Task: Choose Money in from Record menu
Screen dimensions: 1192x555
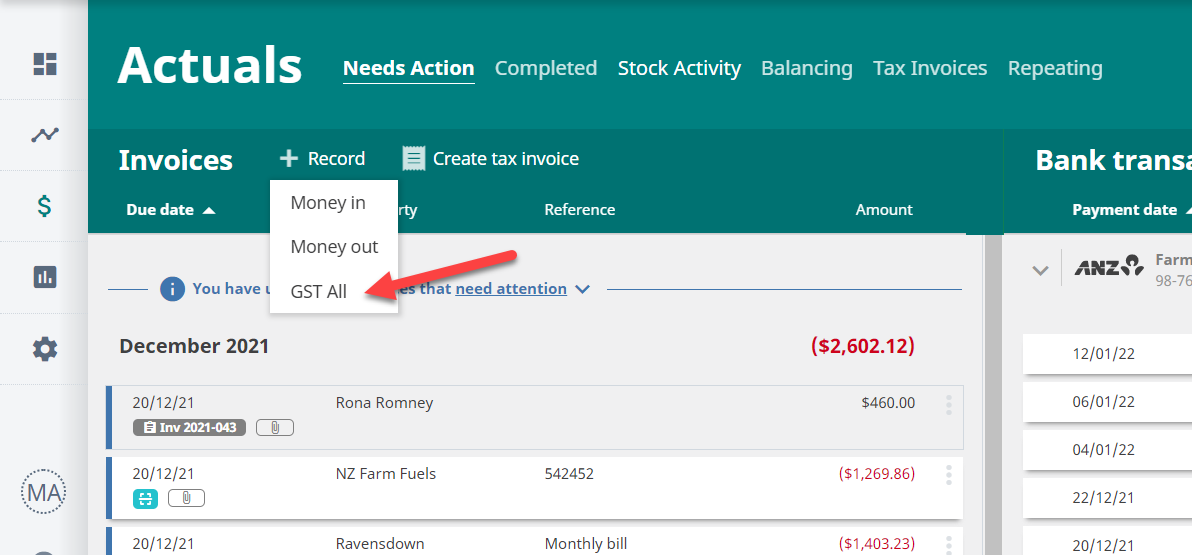Action: pyautogui.click(x=328, y=203)
